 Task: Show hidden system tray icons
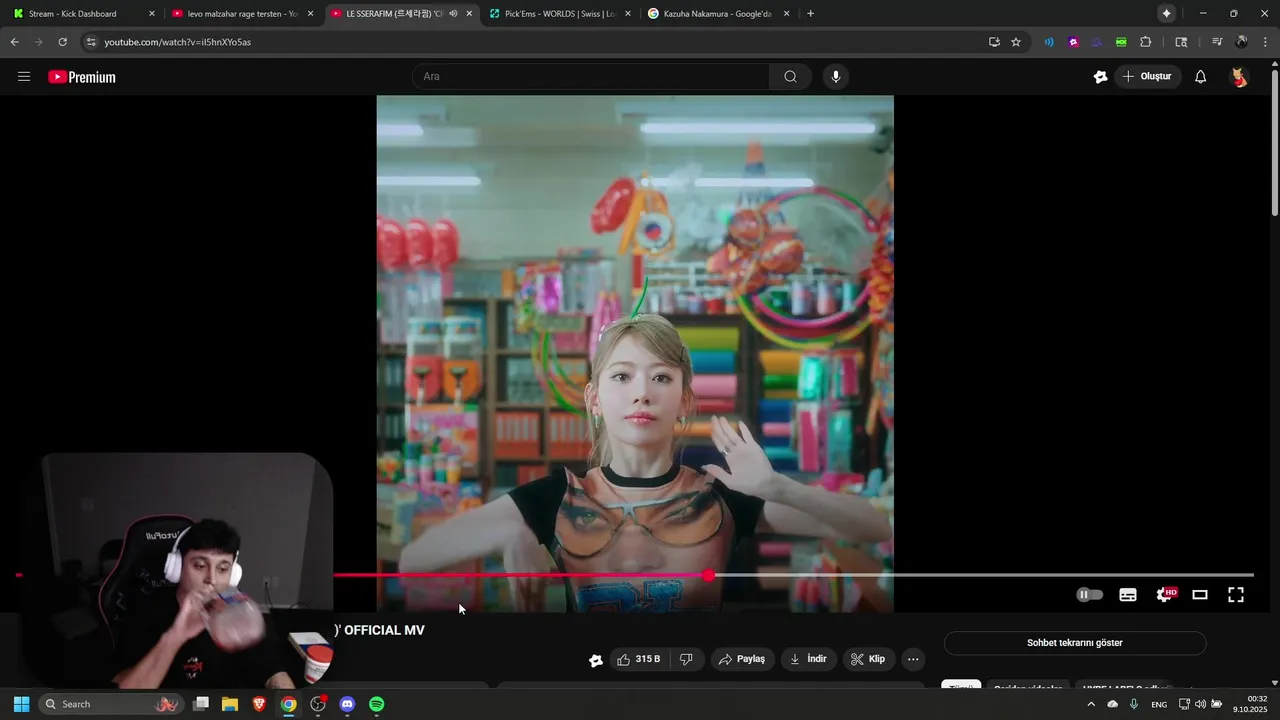[x=1091, y=704]
